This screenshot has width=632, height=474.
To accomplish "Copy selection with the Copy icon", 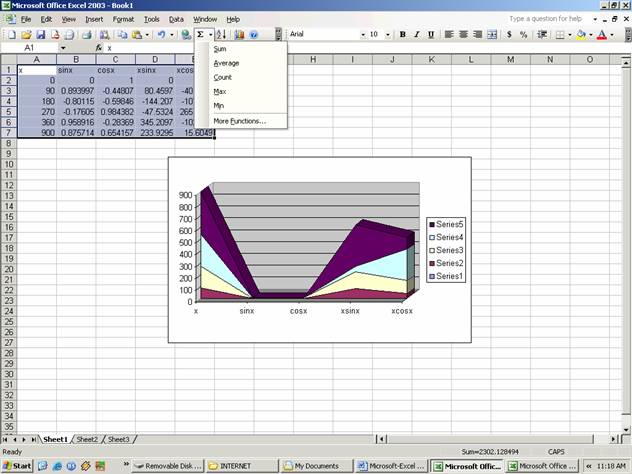I will click(122, 35).
